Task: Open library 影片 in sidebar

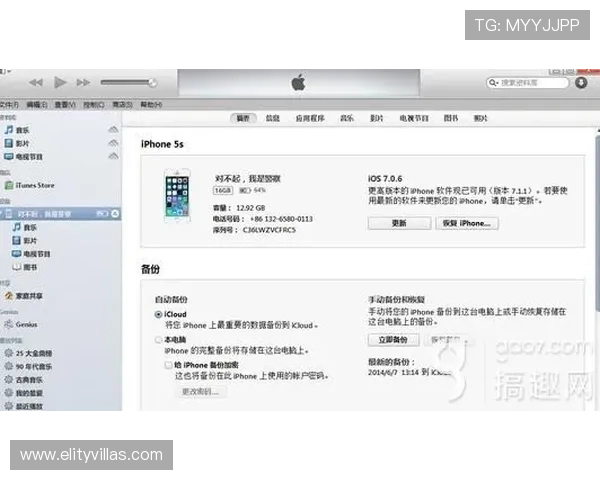Action: coord(17,144)
